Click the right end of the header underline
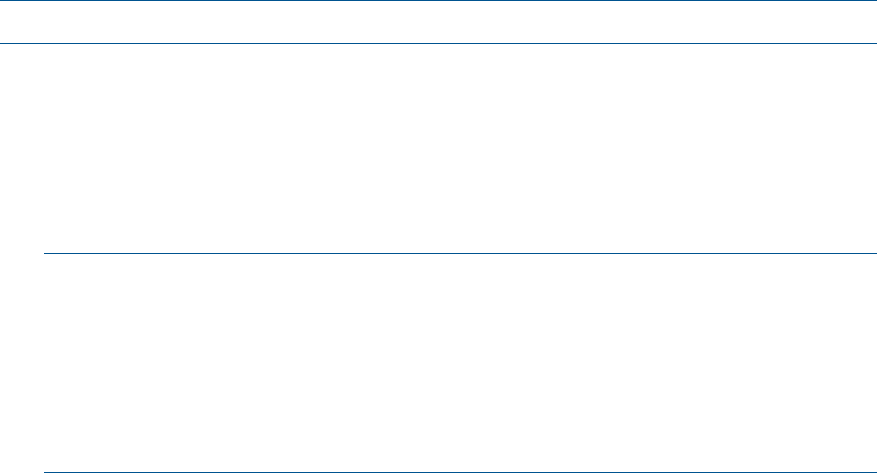 coord(874,43)
